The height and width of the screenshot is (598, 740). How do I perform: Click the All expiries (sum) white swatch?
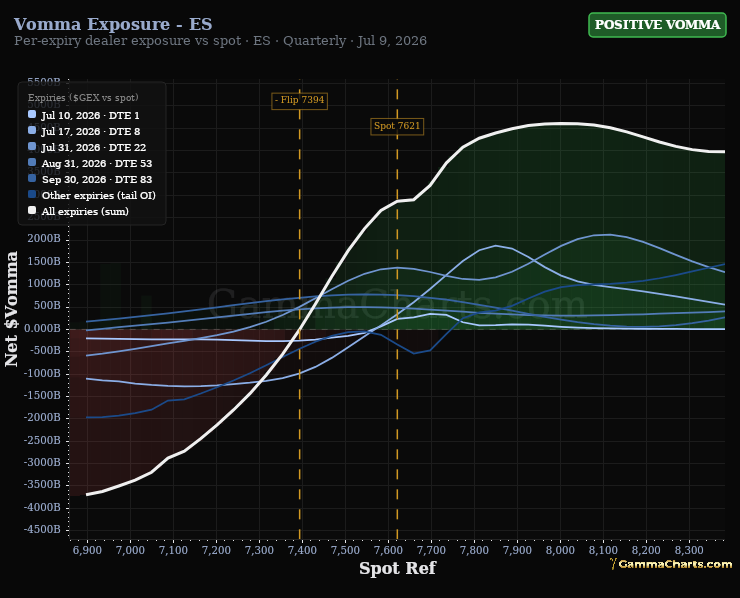pos(32,211)
